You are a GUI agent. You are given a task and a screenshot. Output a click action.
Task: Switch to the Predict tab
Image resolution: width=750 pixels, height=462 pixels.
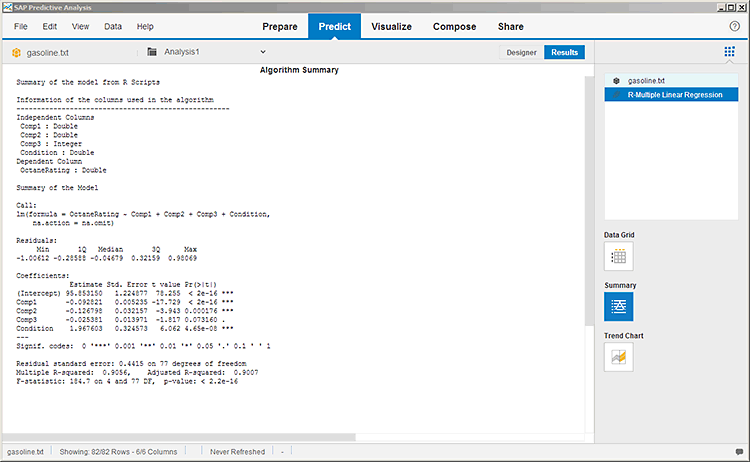[x=335, y=27]
